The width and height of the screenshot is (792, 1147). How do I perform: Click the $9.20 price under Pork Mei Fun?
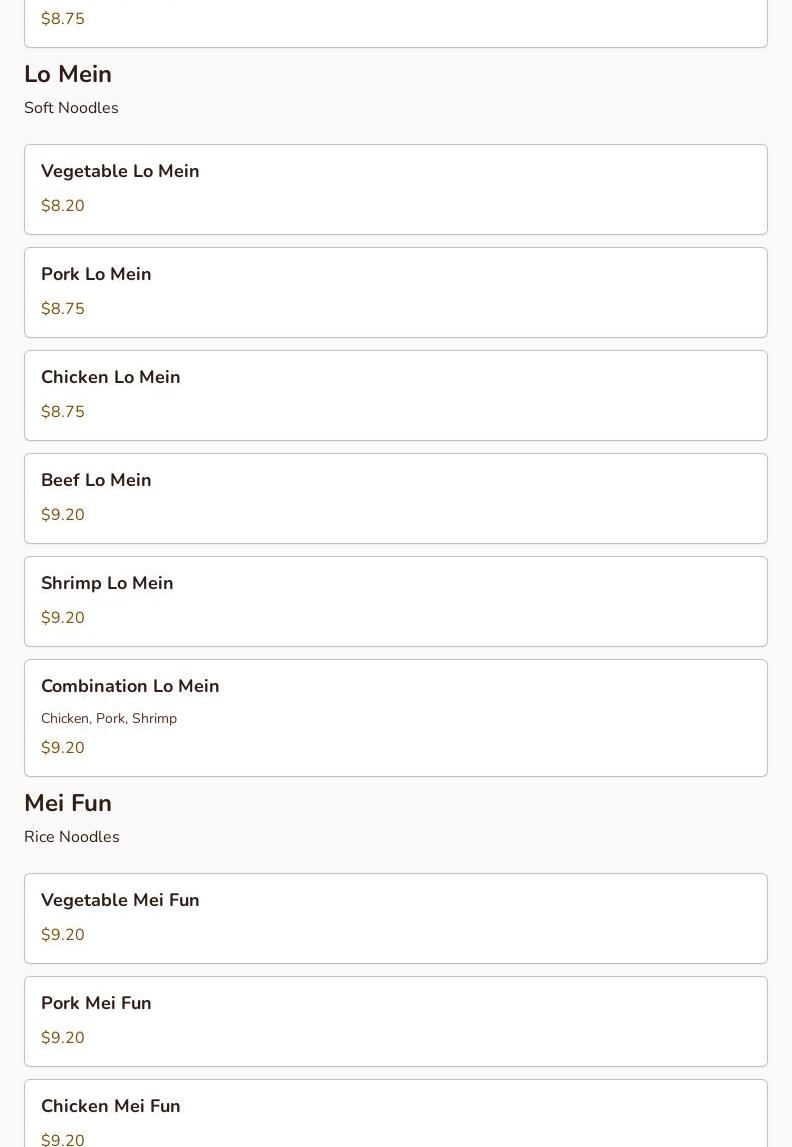63,1038
